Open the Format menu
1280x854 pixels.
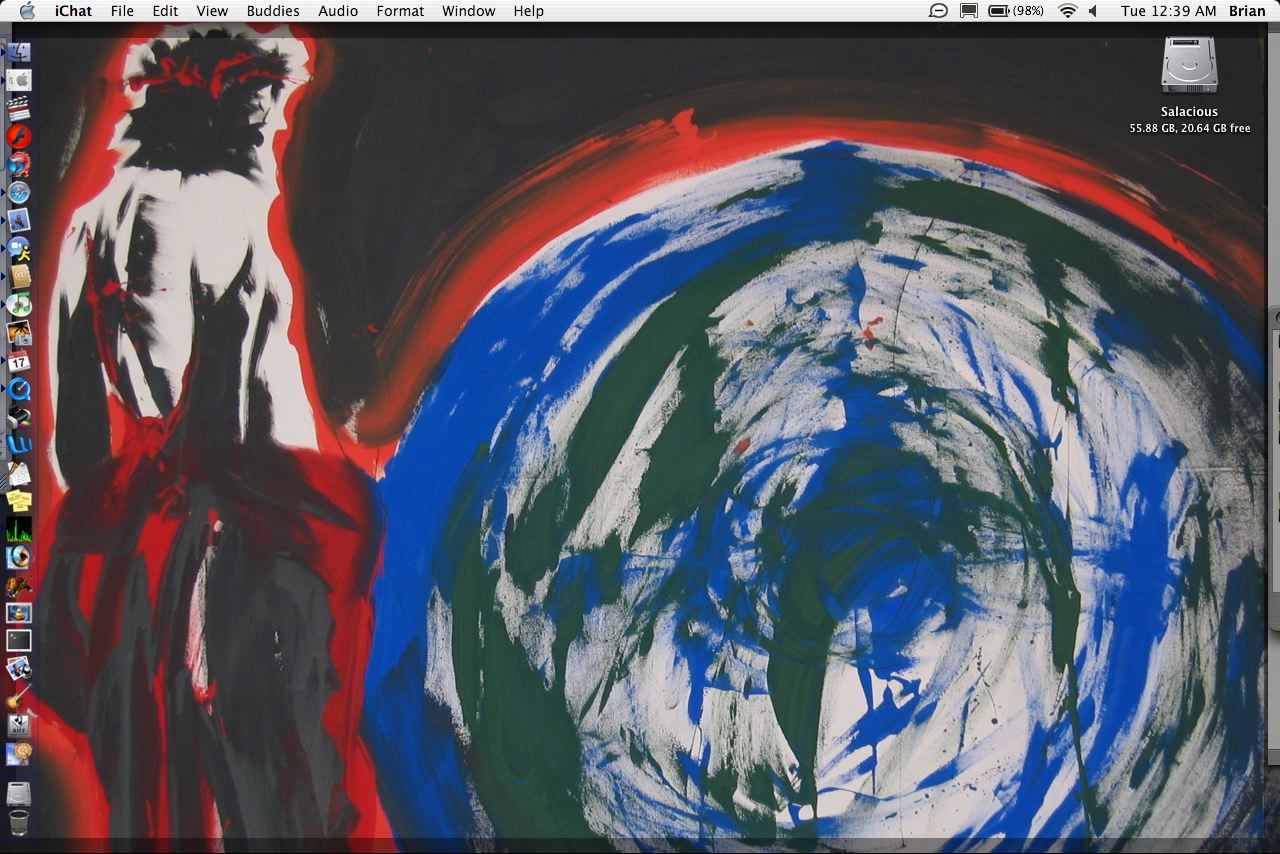point(400,11)
